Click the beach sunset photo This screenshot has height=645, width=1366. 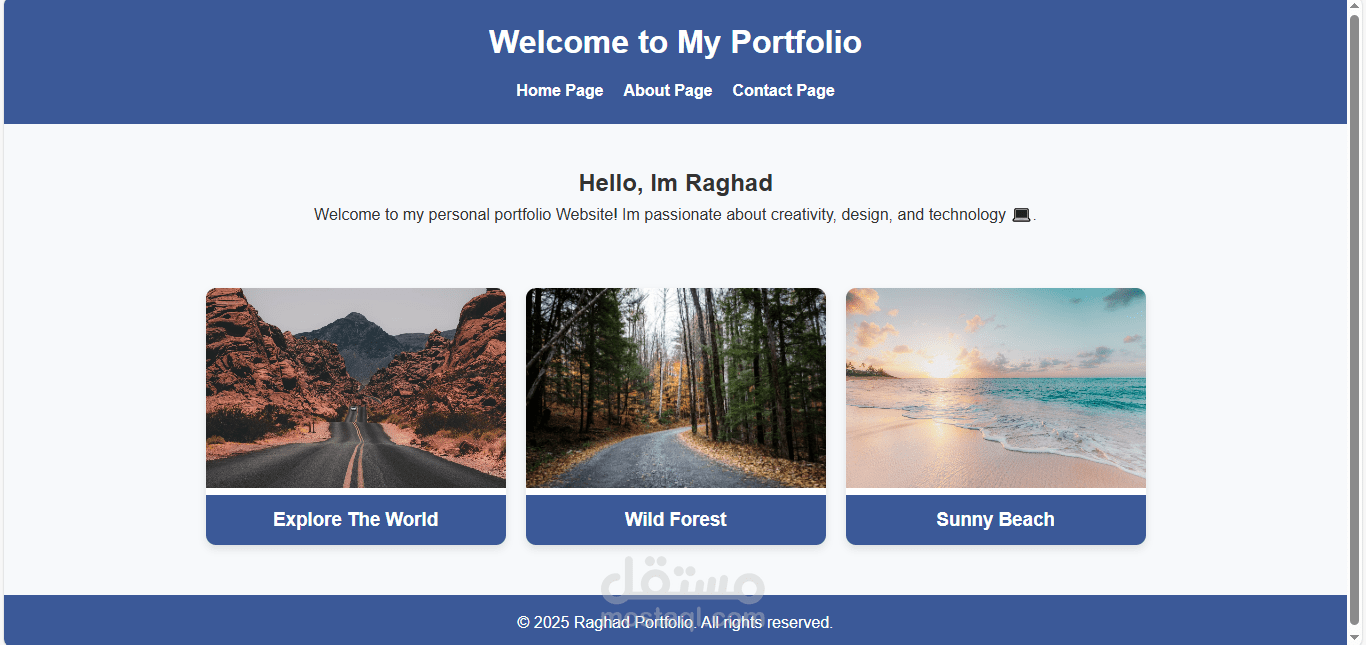(x=995, y=388)
